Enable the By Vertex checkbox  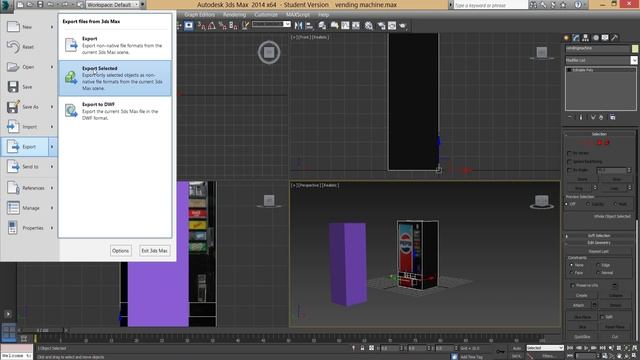[x=570, y=153]
